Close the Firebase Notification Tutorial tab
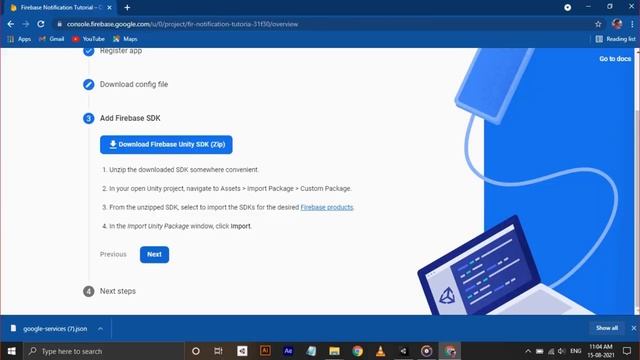 click(x=109, y=7)
